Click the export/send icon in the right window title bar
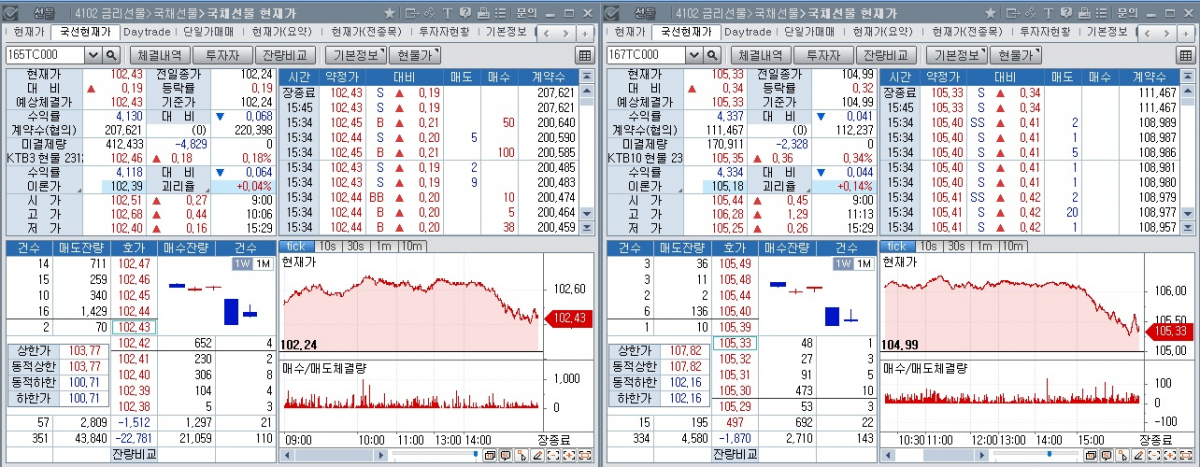1200x467 pixels. (1013, 13)
